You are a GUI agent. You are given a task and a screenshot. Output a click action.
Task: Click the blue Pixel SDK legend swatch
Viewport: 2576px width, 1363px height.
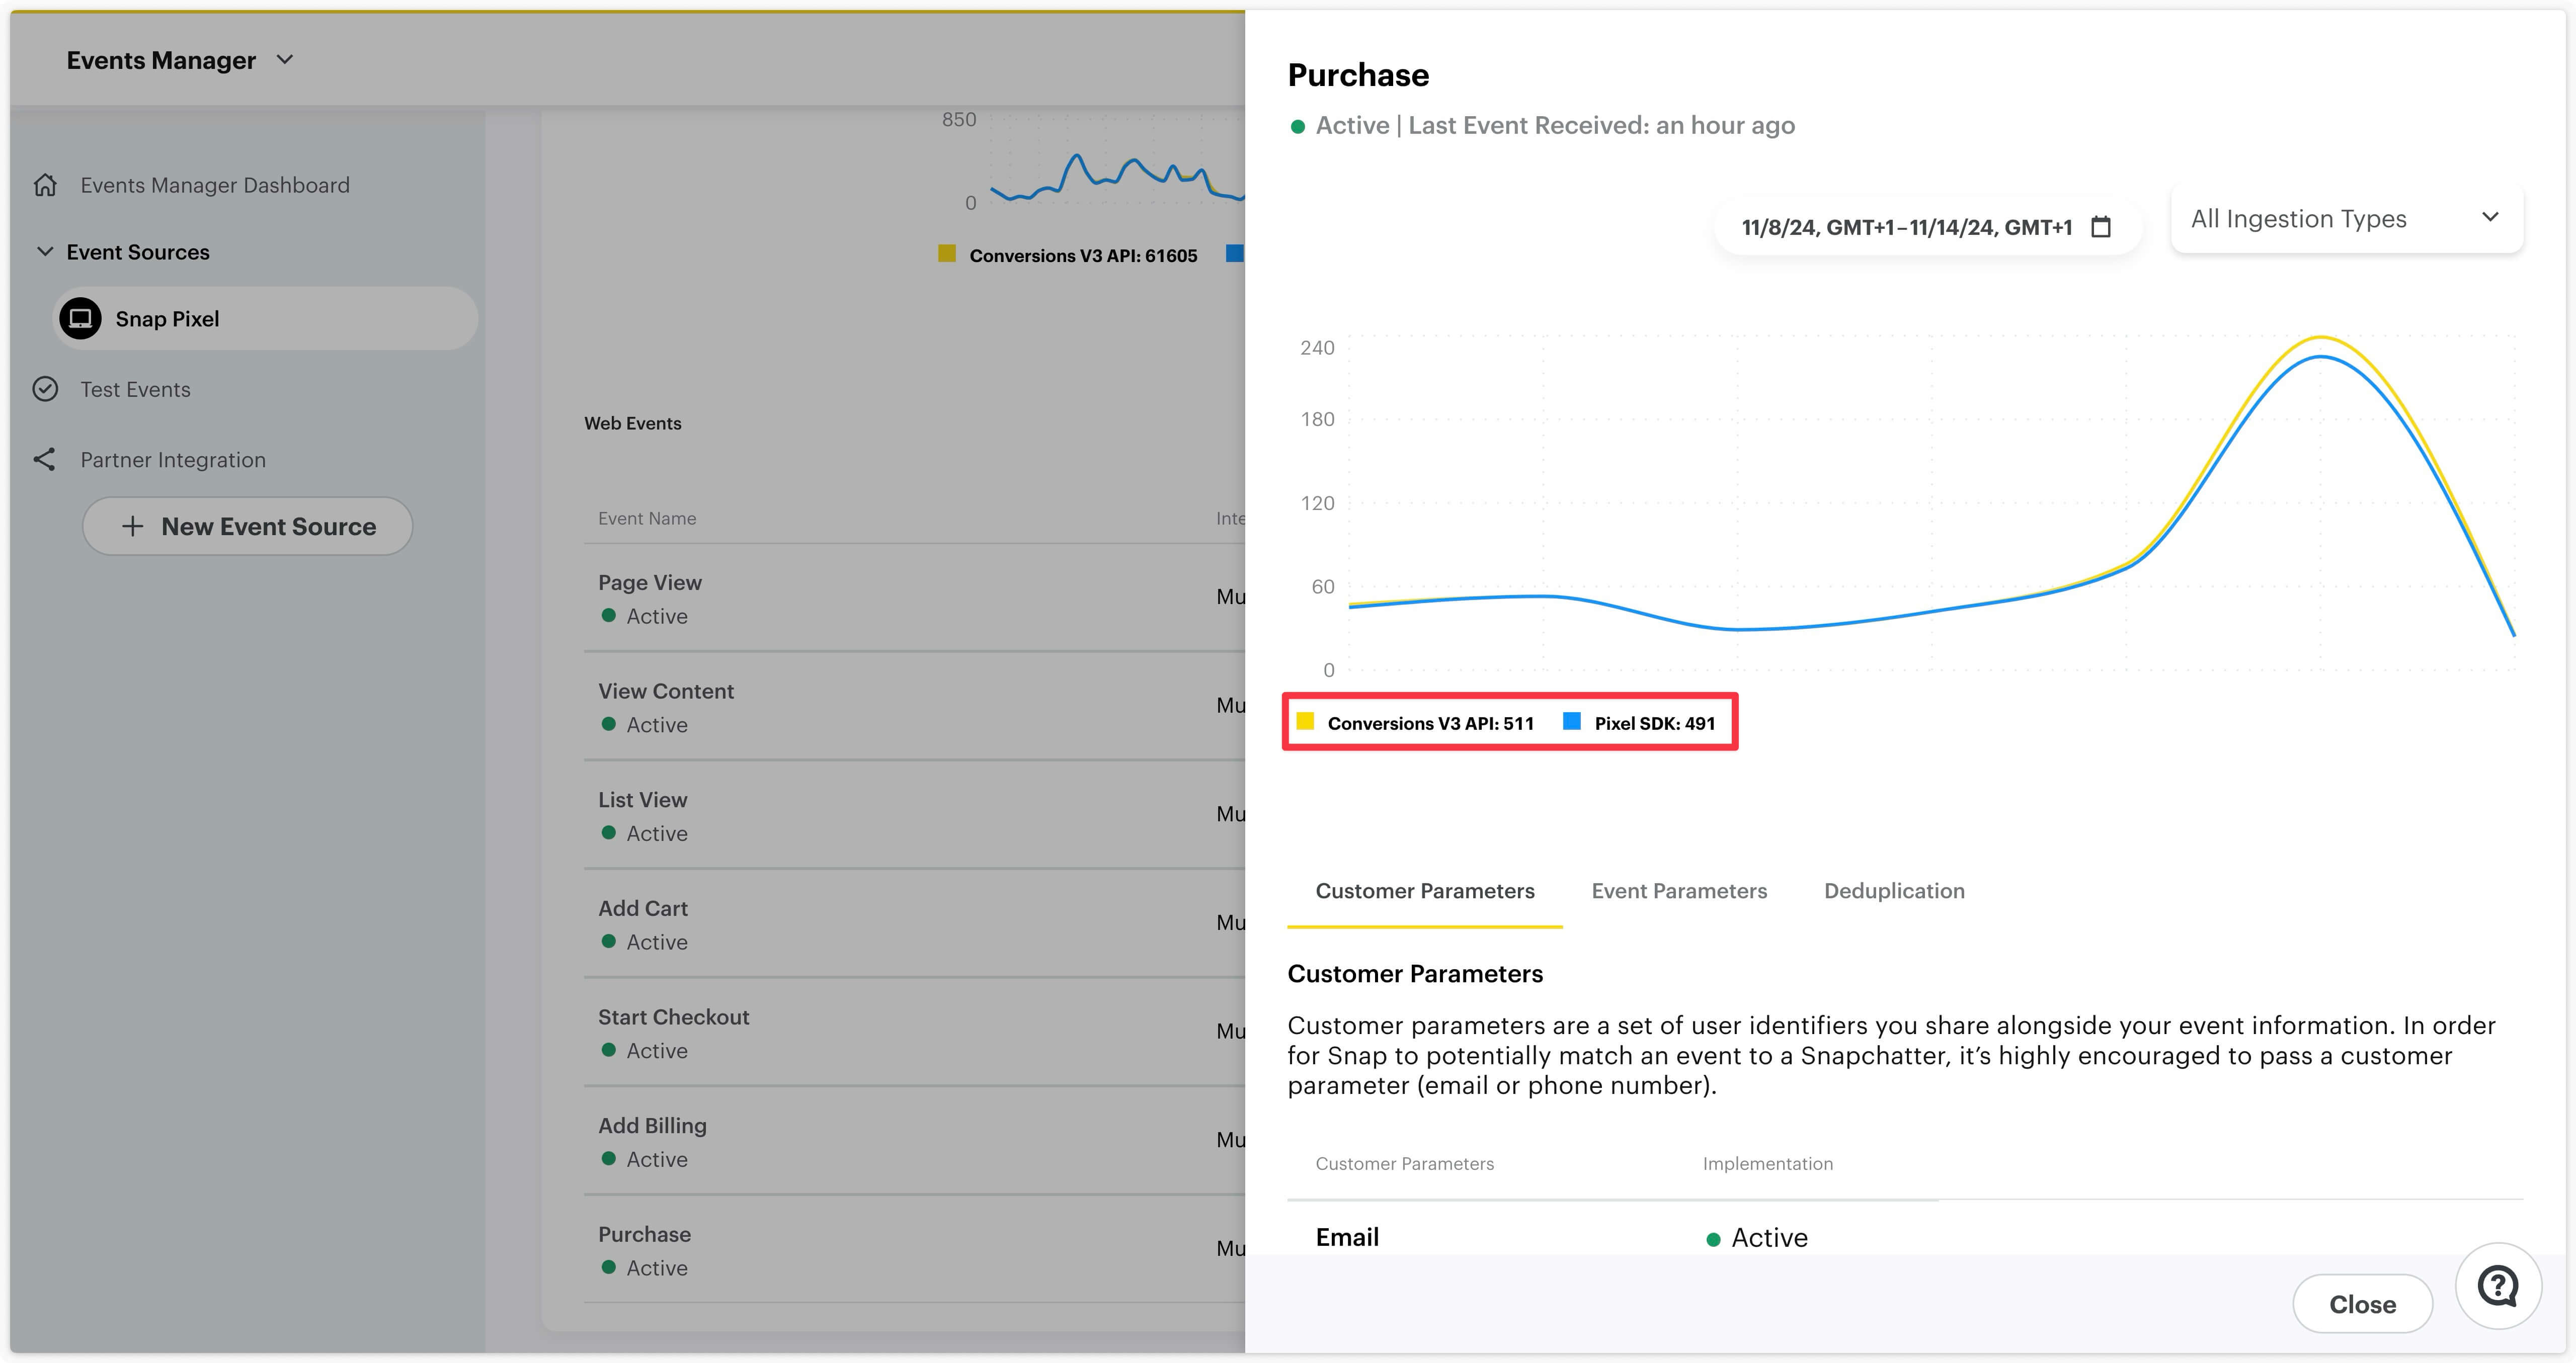pos(1571,721)
